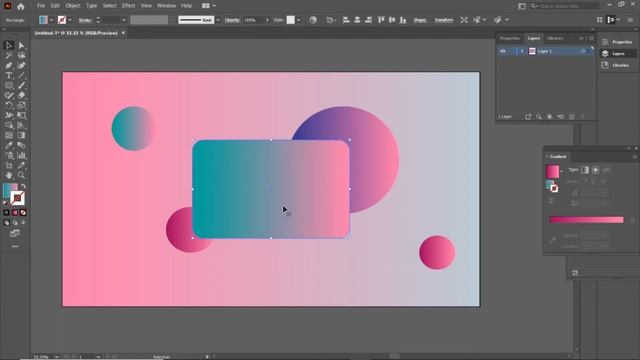This screenshot has height=360, width=640.
Task: Select the Direct Selection tool
Action: (21, 45)
